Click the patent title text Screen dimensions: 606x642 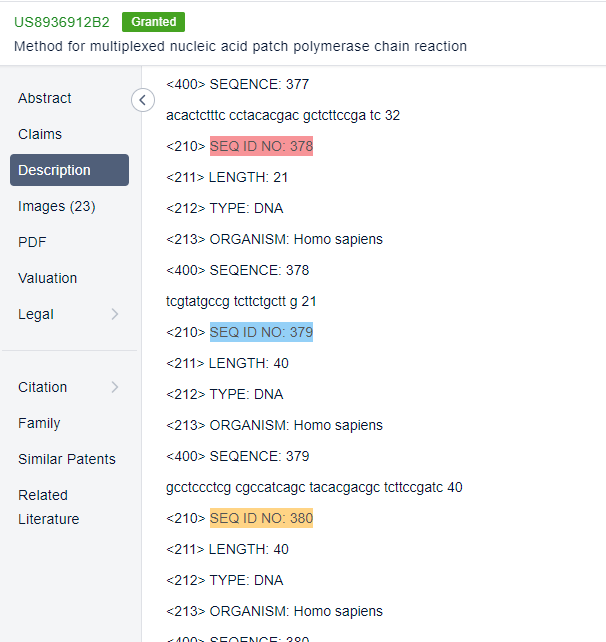point(240,46)
